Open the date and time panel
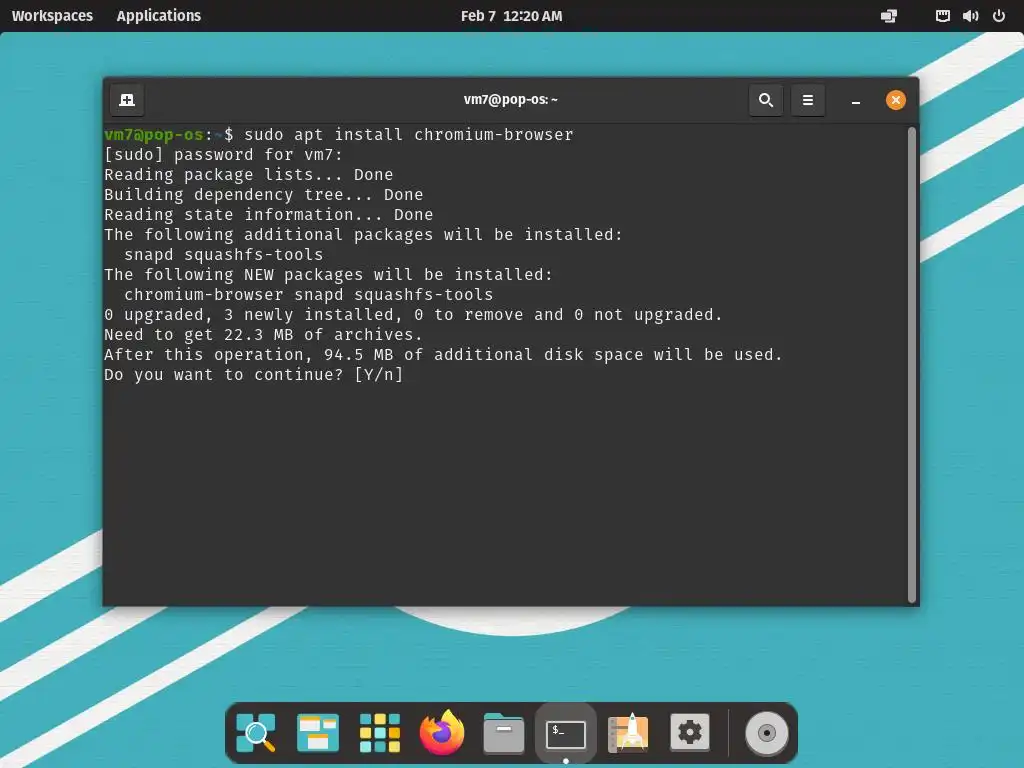1024x768 pixels. 511,16
